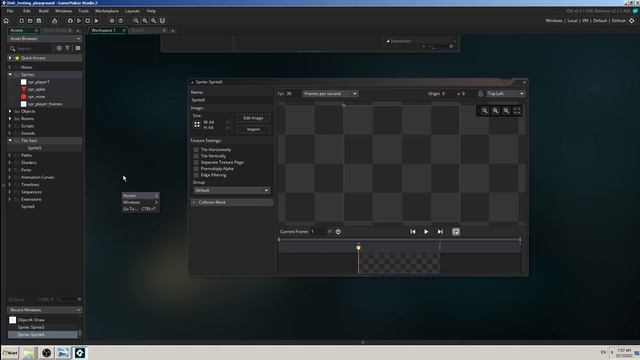Toggle the loop playback button in the Sprite Editor
Image resolution: width=640 pixels, height=360 pixels.
pos(456,232)
